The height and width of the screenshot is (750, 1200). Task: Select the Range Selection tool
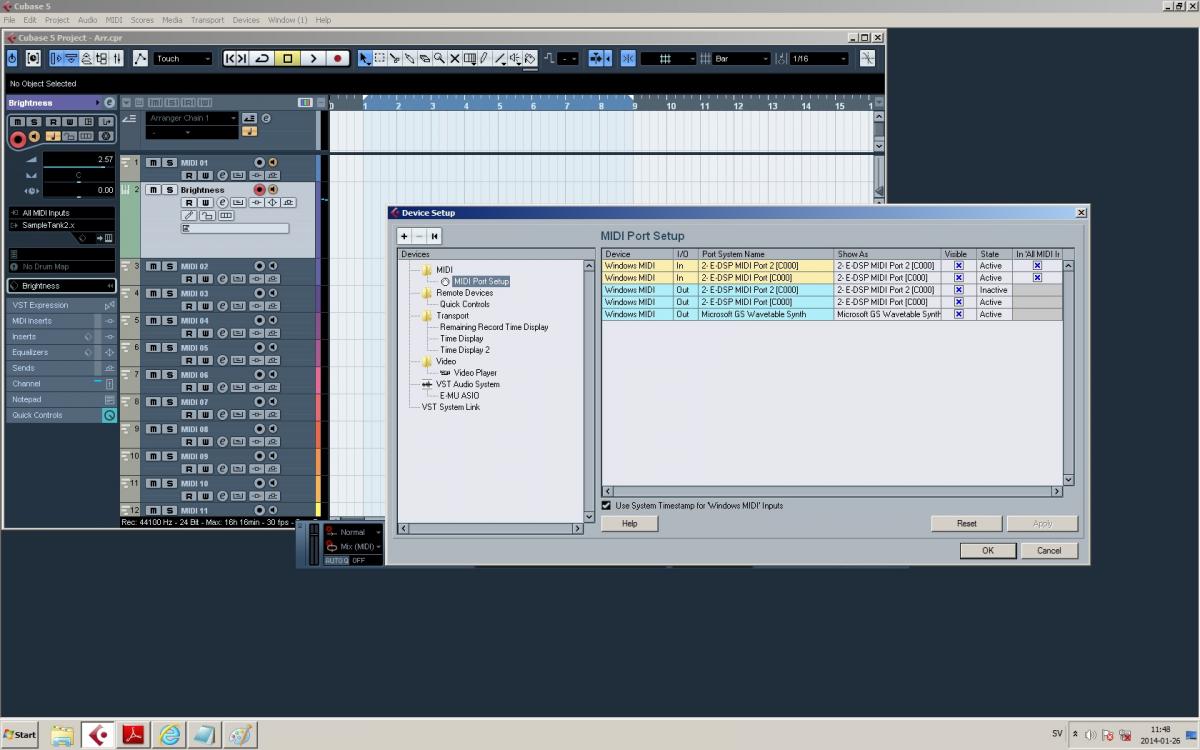(380, 59)
